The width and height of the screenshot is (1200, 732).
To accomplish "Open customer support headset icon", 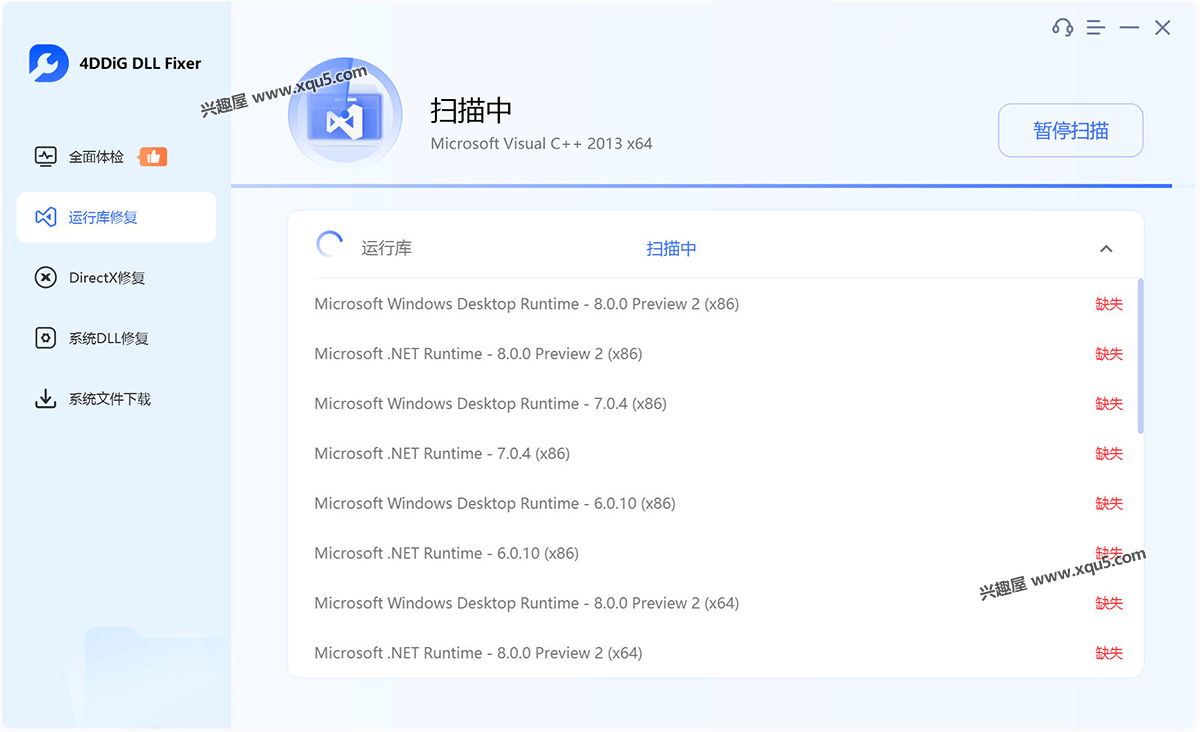I will click(1062, 28).
